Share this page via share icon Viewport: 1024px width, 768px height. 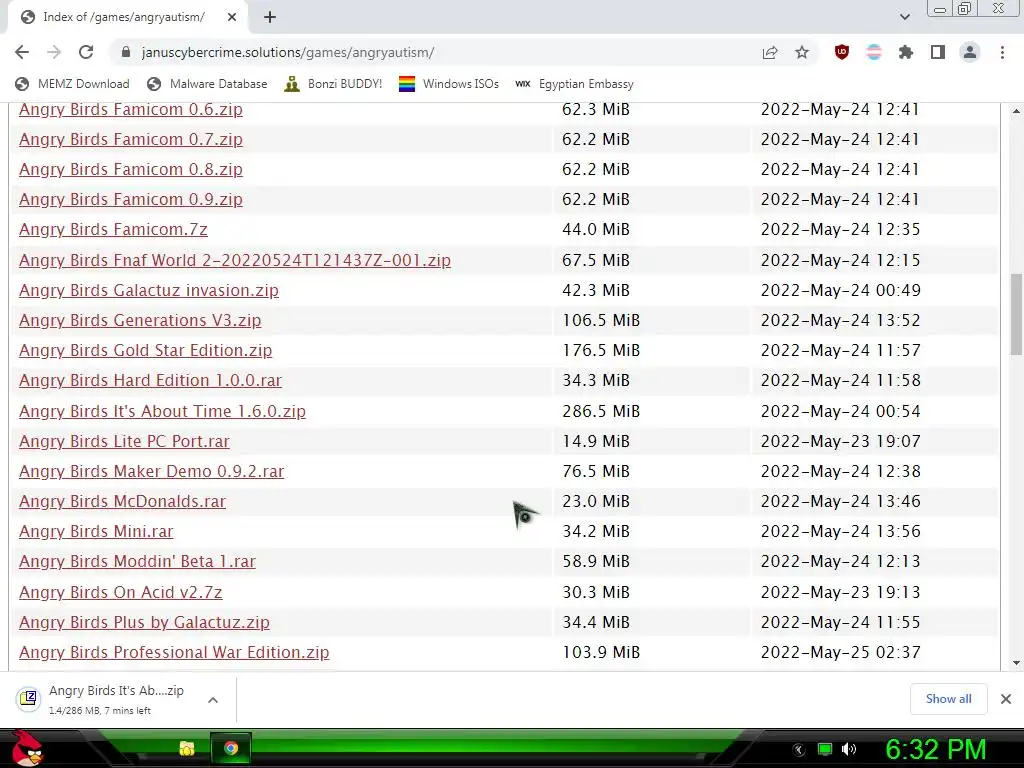pyautogui.click(x=770, y=52)
